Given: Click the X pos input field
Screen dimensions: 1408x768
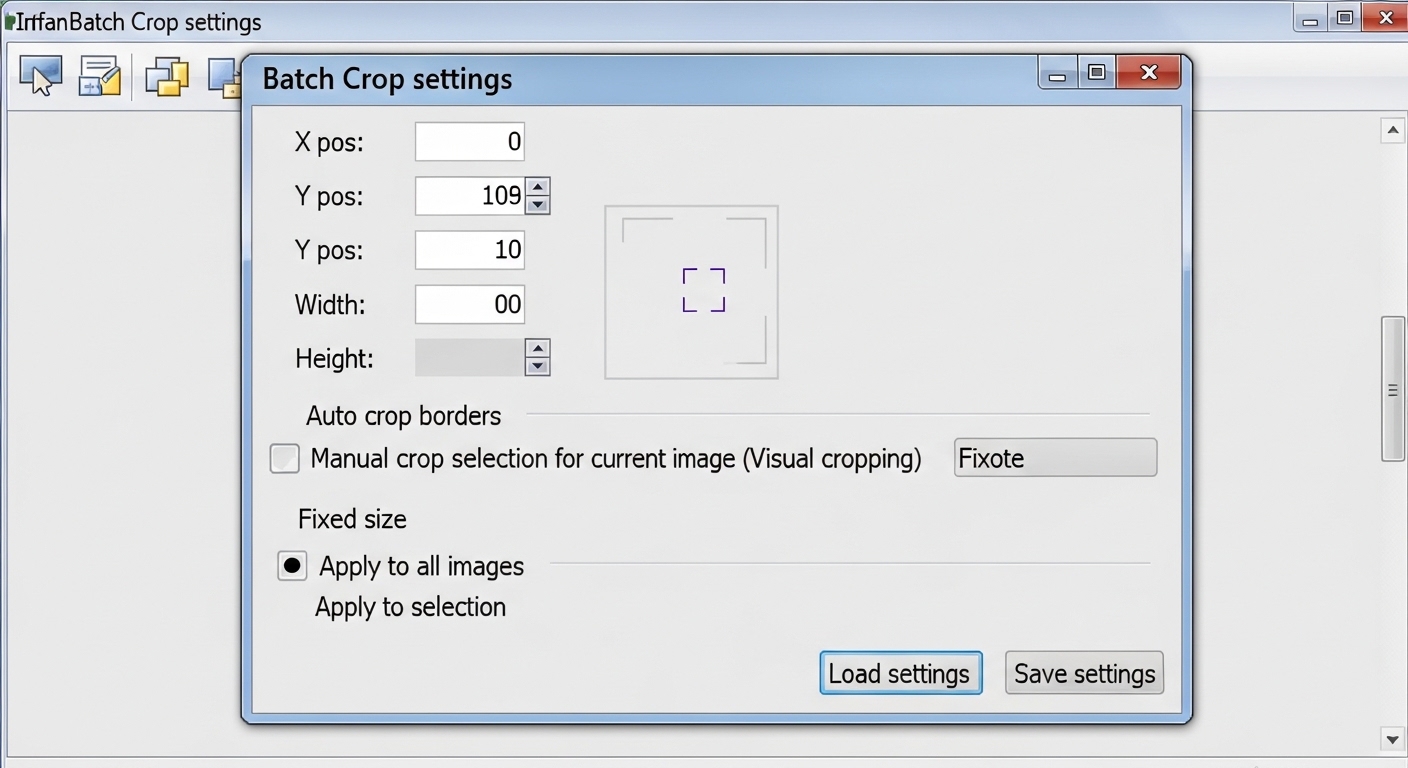Looking at the screenshot, I should [469, 142].
